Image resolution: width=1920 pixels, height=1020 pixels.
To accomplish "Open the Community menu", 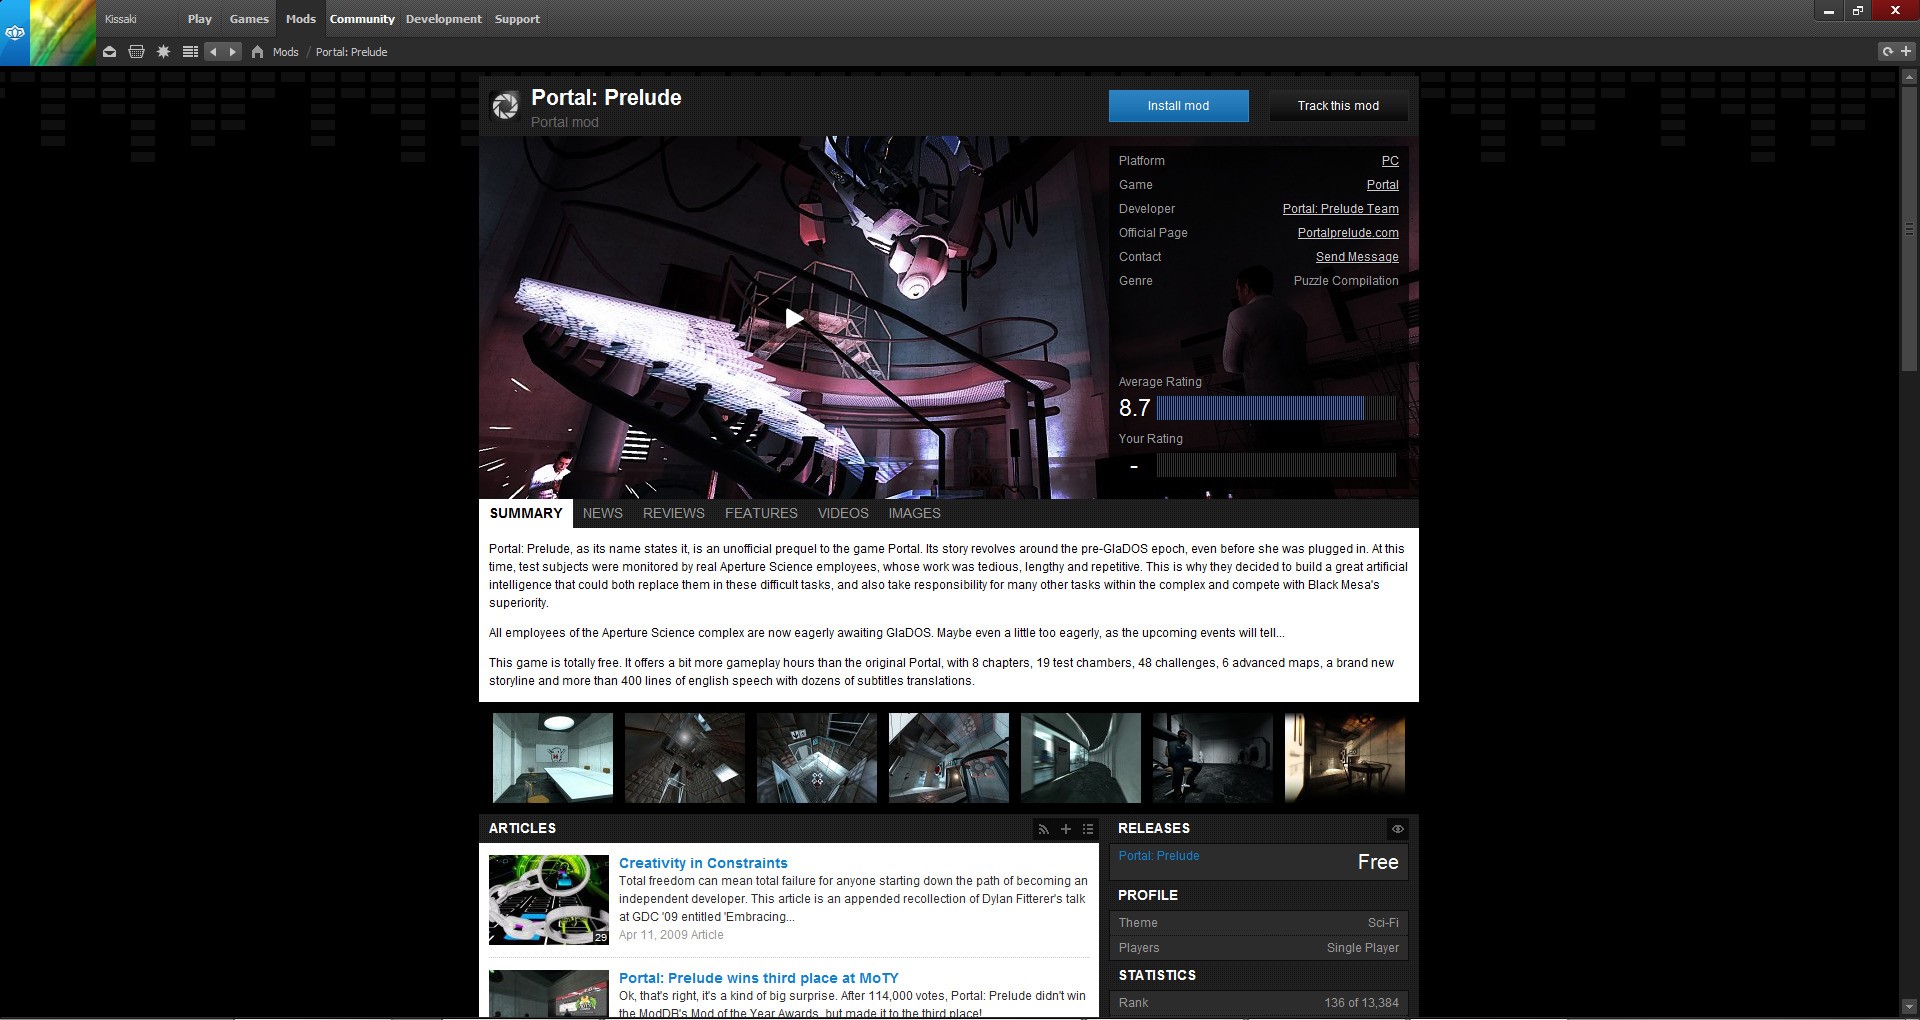I will 362,19.
